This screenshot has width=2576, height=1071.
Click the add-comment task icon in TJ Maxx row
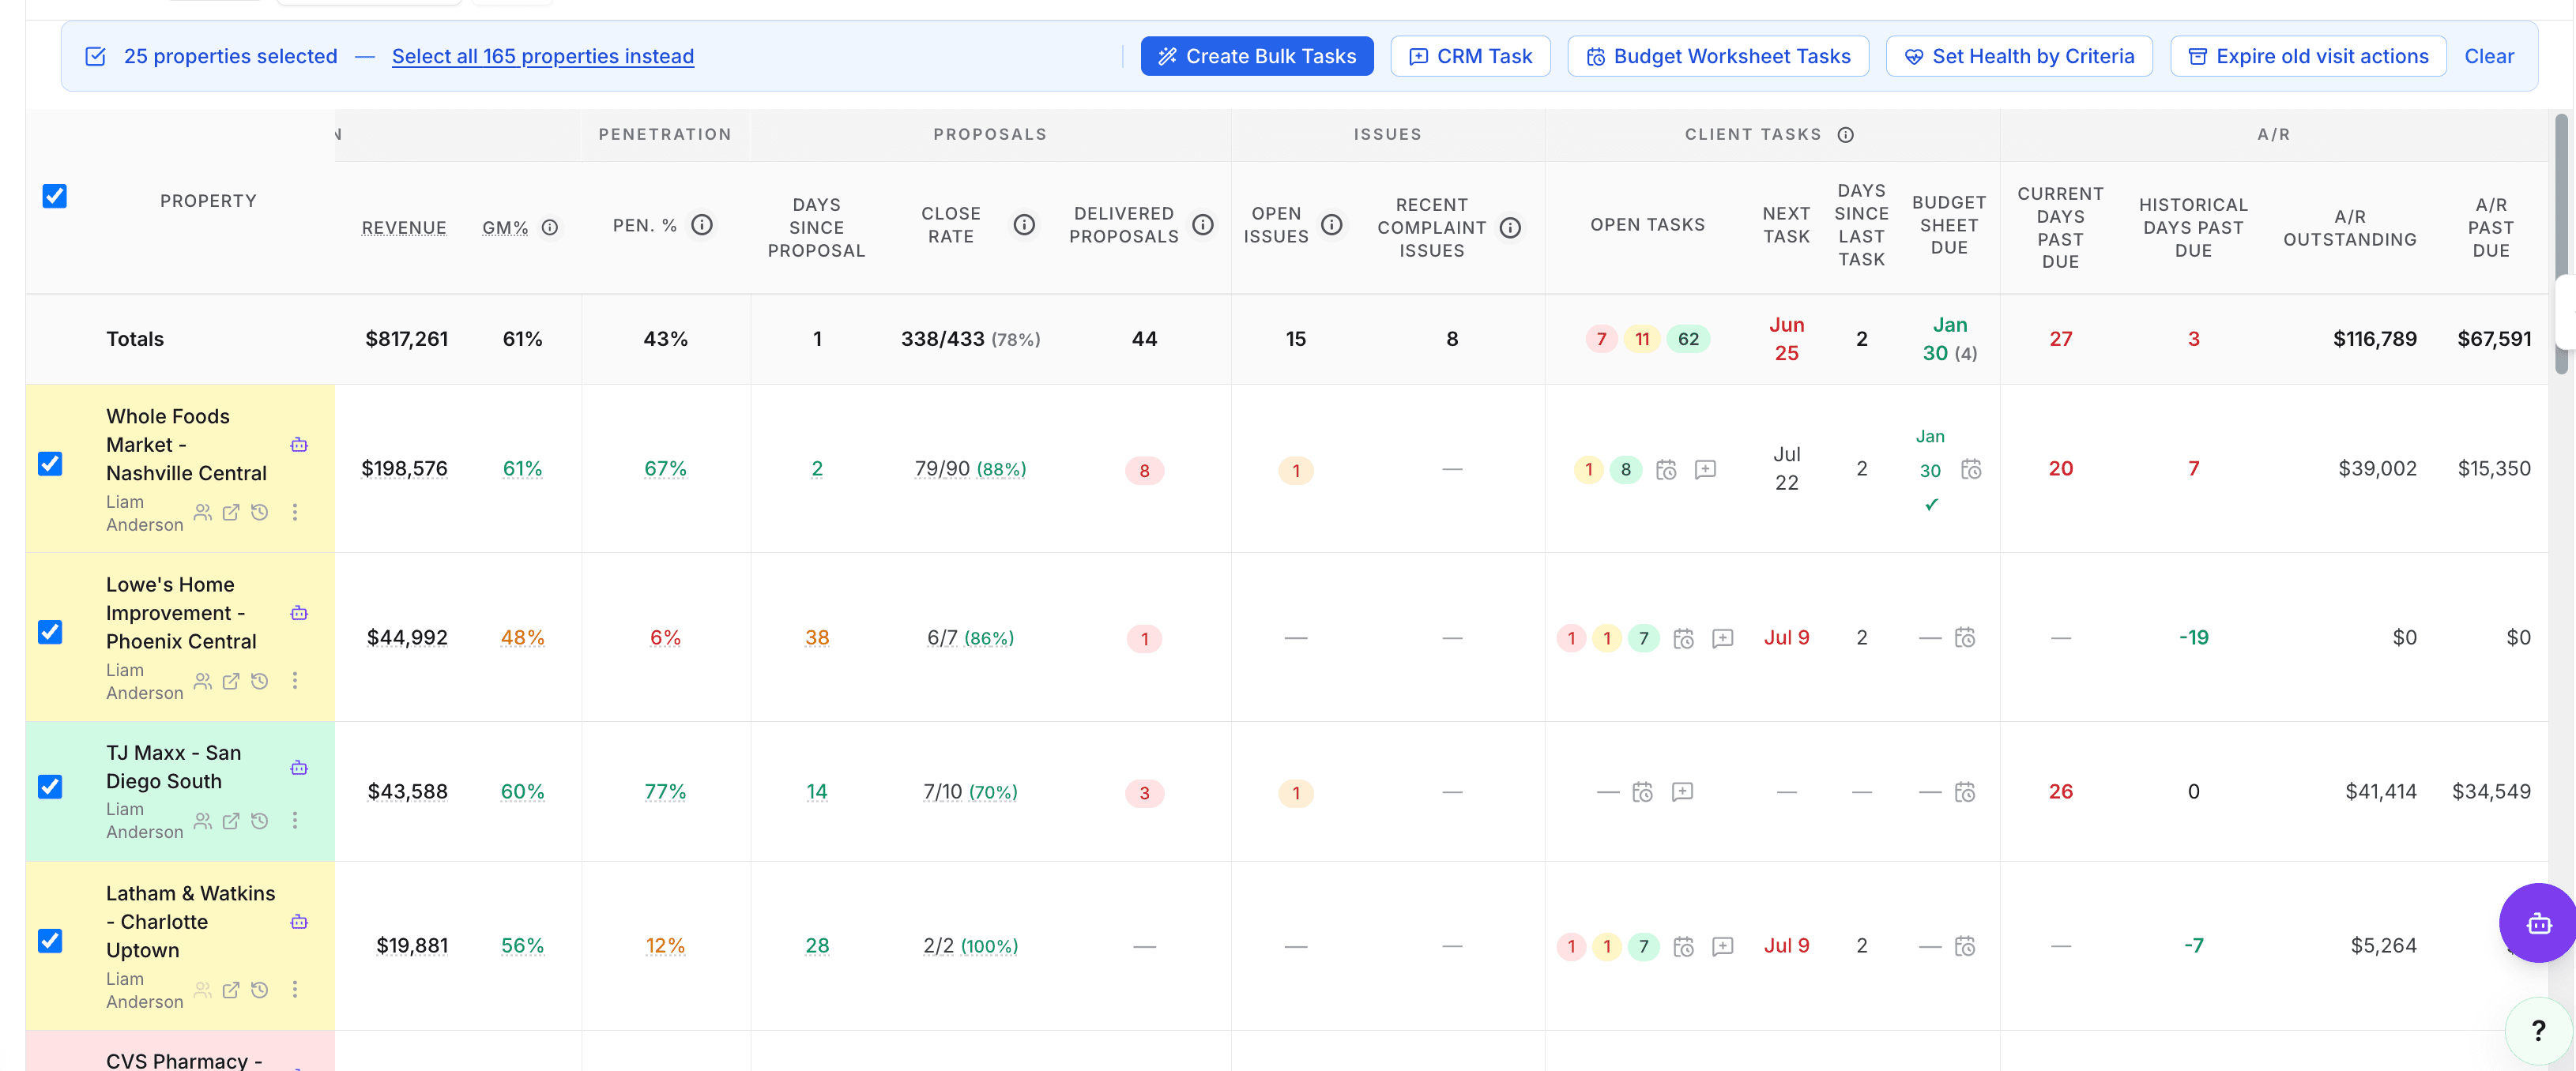[x=1683, y=792]
